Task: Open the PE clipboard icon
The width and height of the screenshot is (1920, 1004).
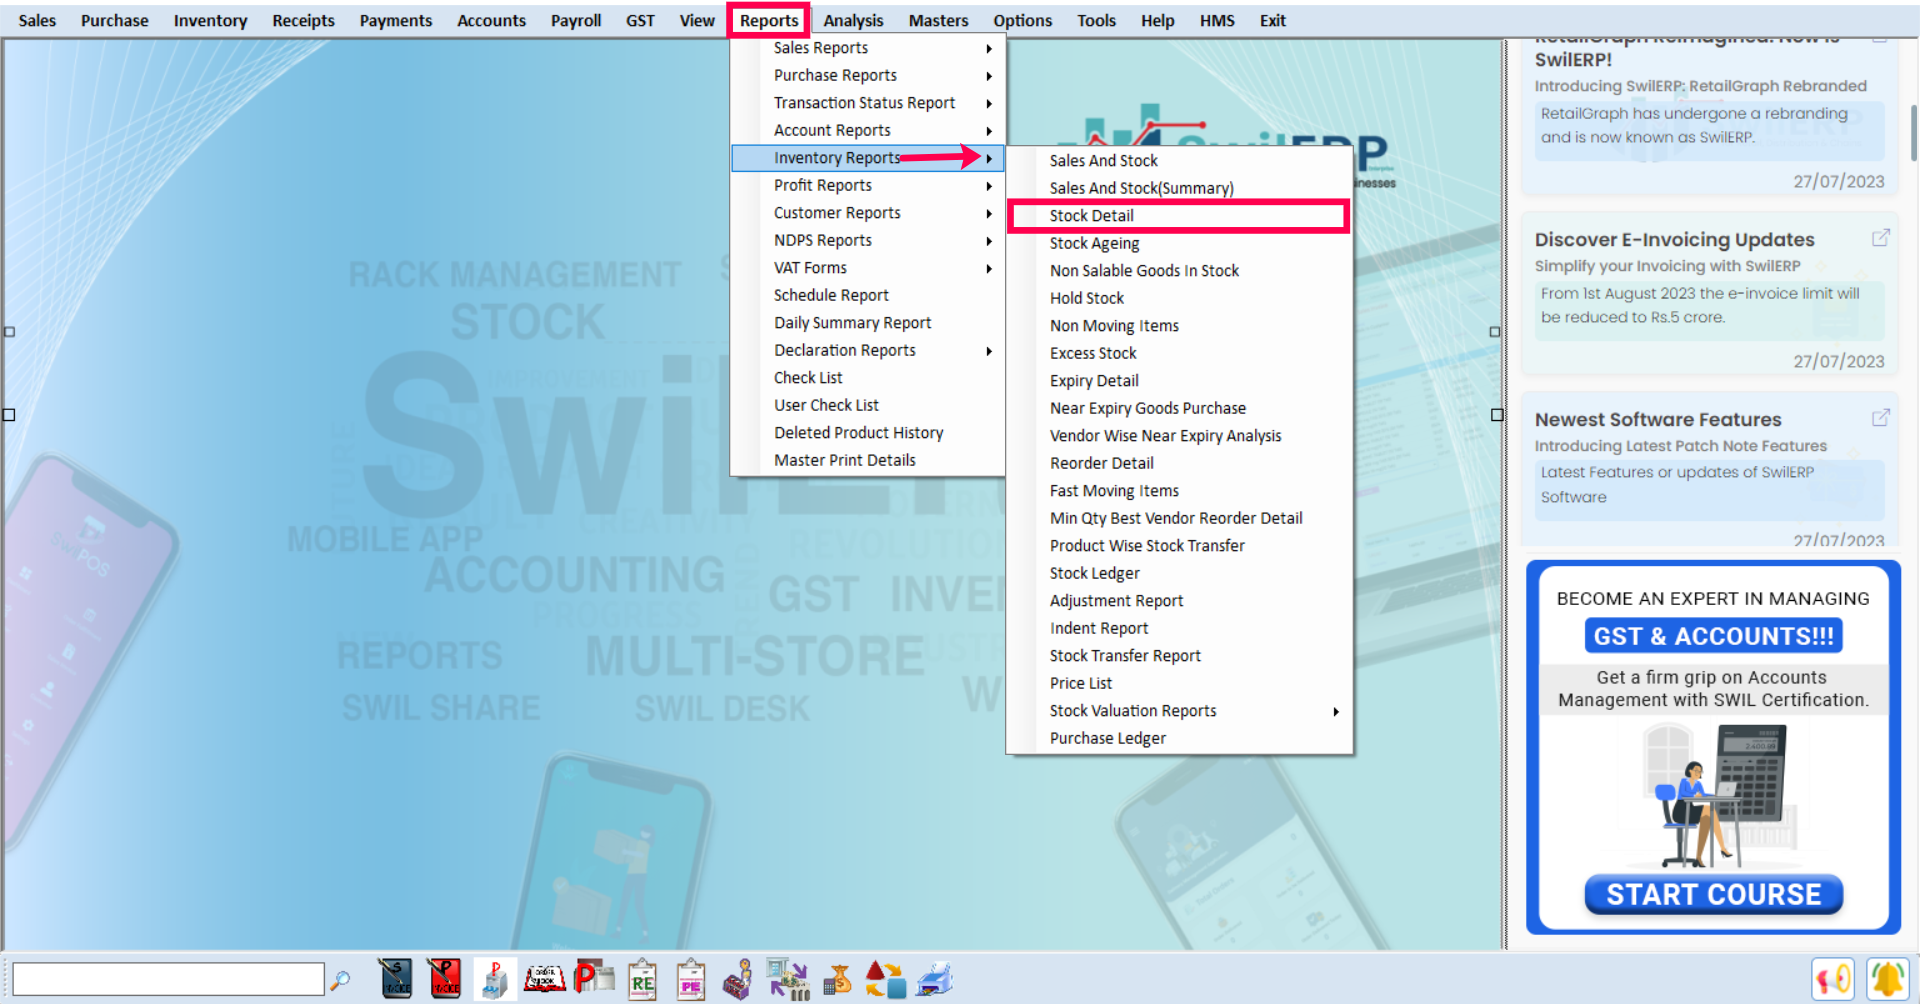Action: (x=690, y=980)
